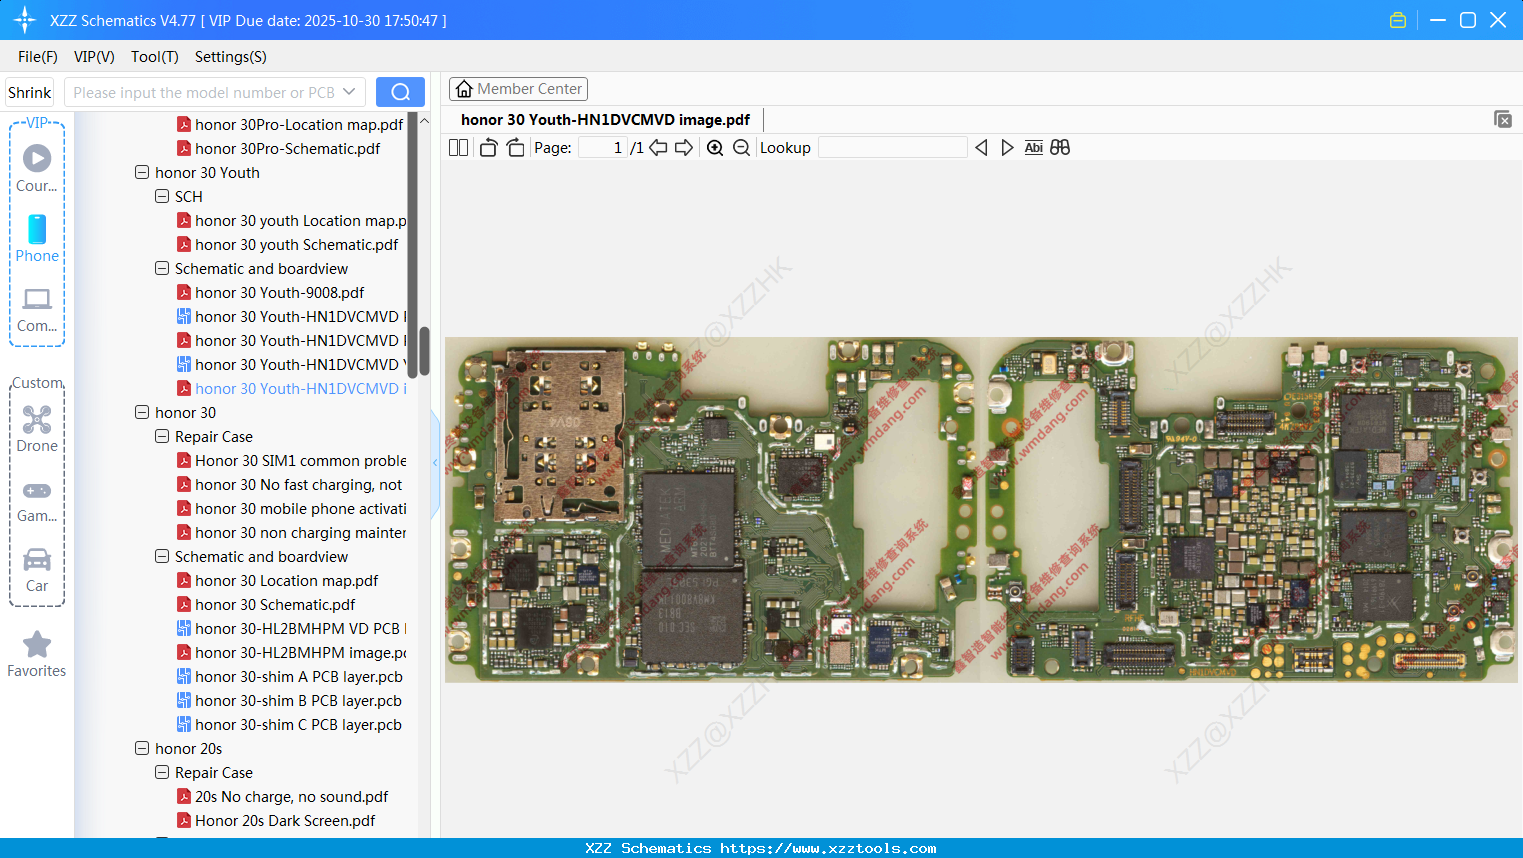
Task: Zoom in on the PDF
Action: [x=715, y=148]
